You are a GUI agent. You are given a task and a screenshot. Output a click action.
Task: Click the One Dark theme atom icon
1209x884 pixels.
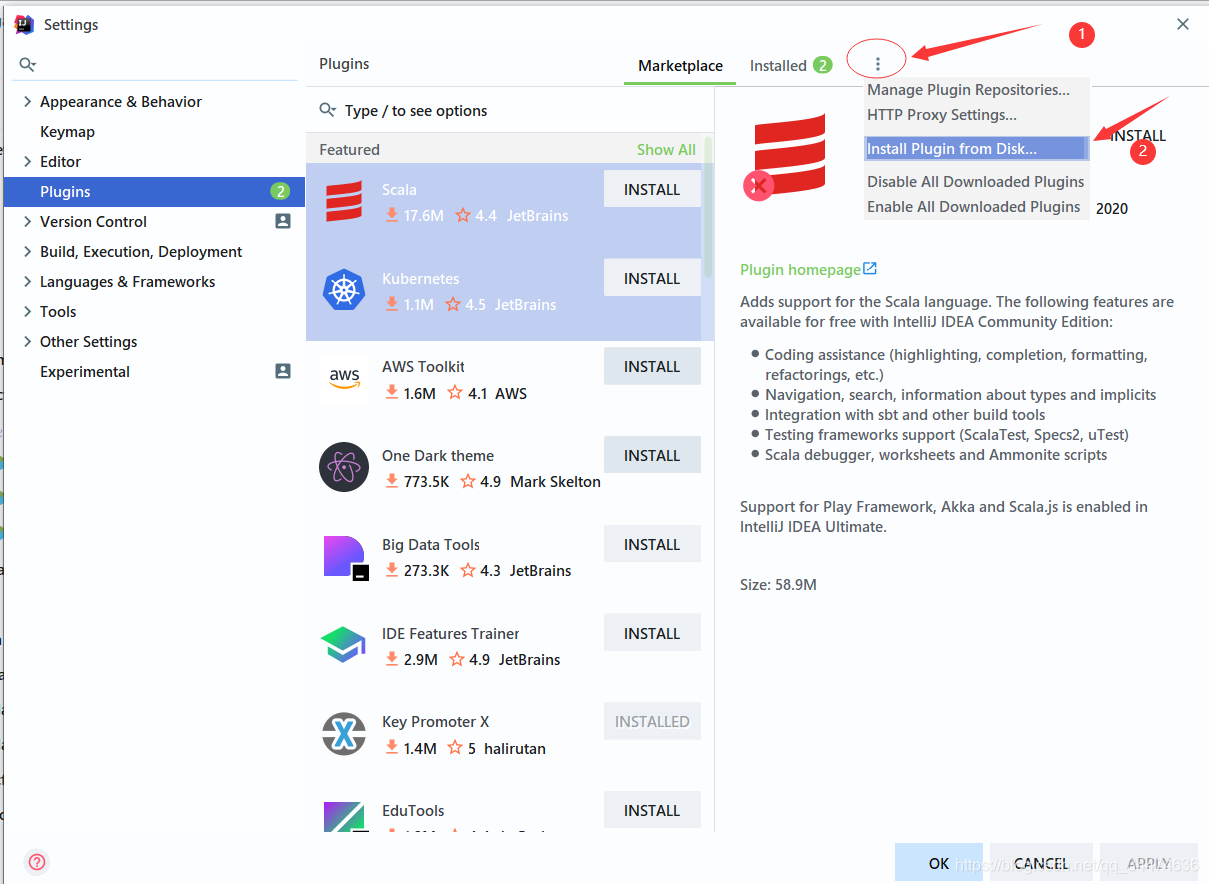[x=344, y=467]
